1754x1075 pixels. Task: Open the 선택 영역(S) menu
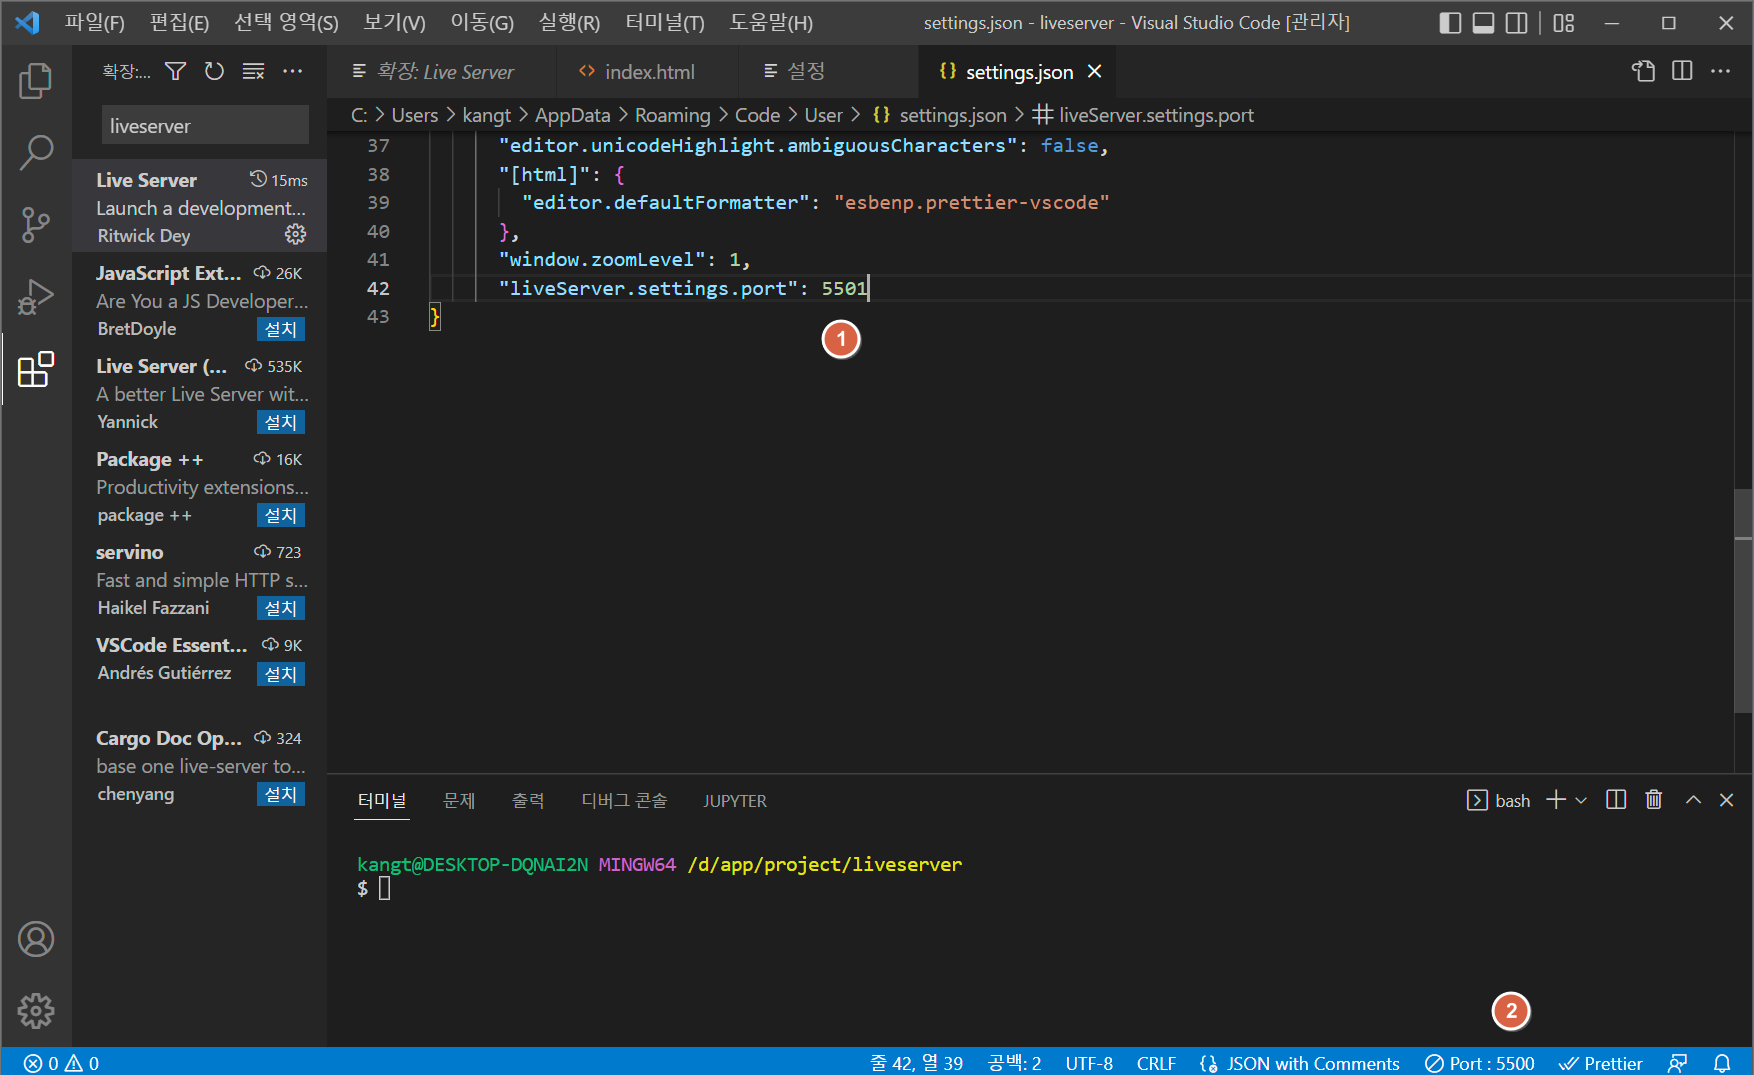pos(286,23)
